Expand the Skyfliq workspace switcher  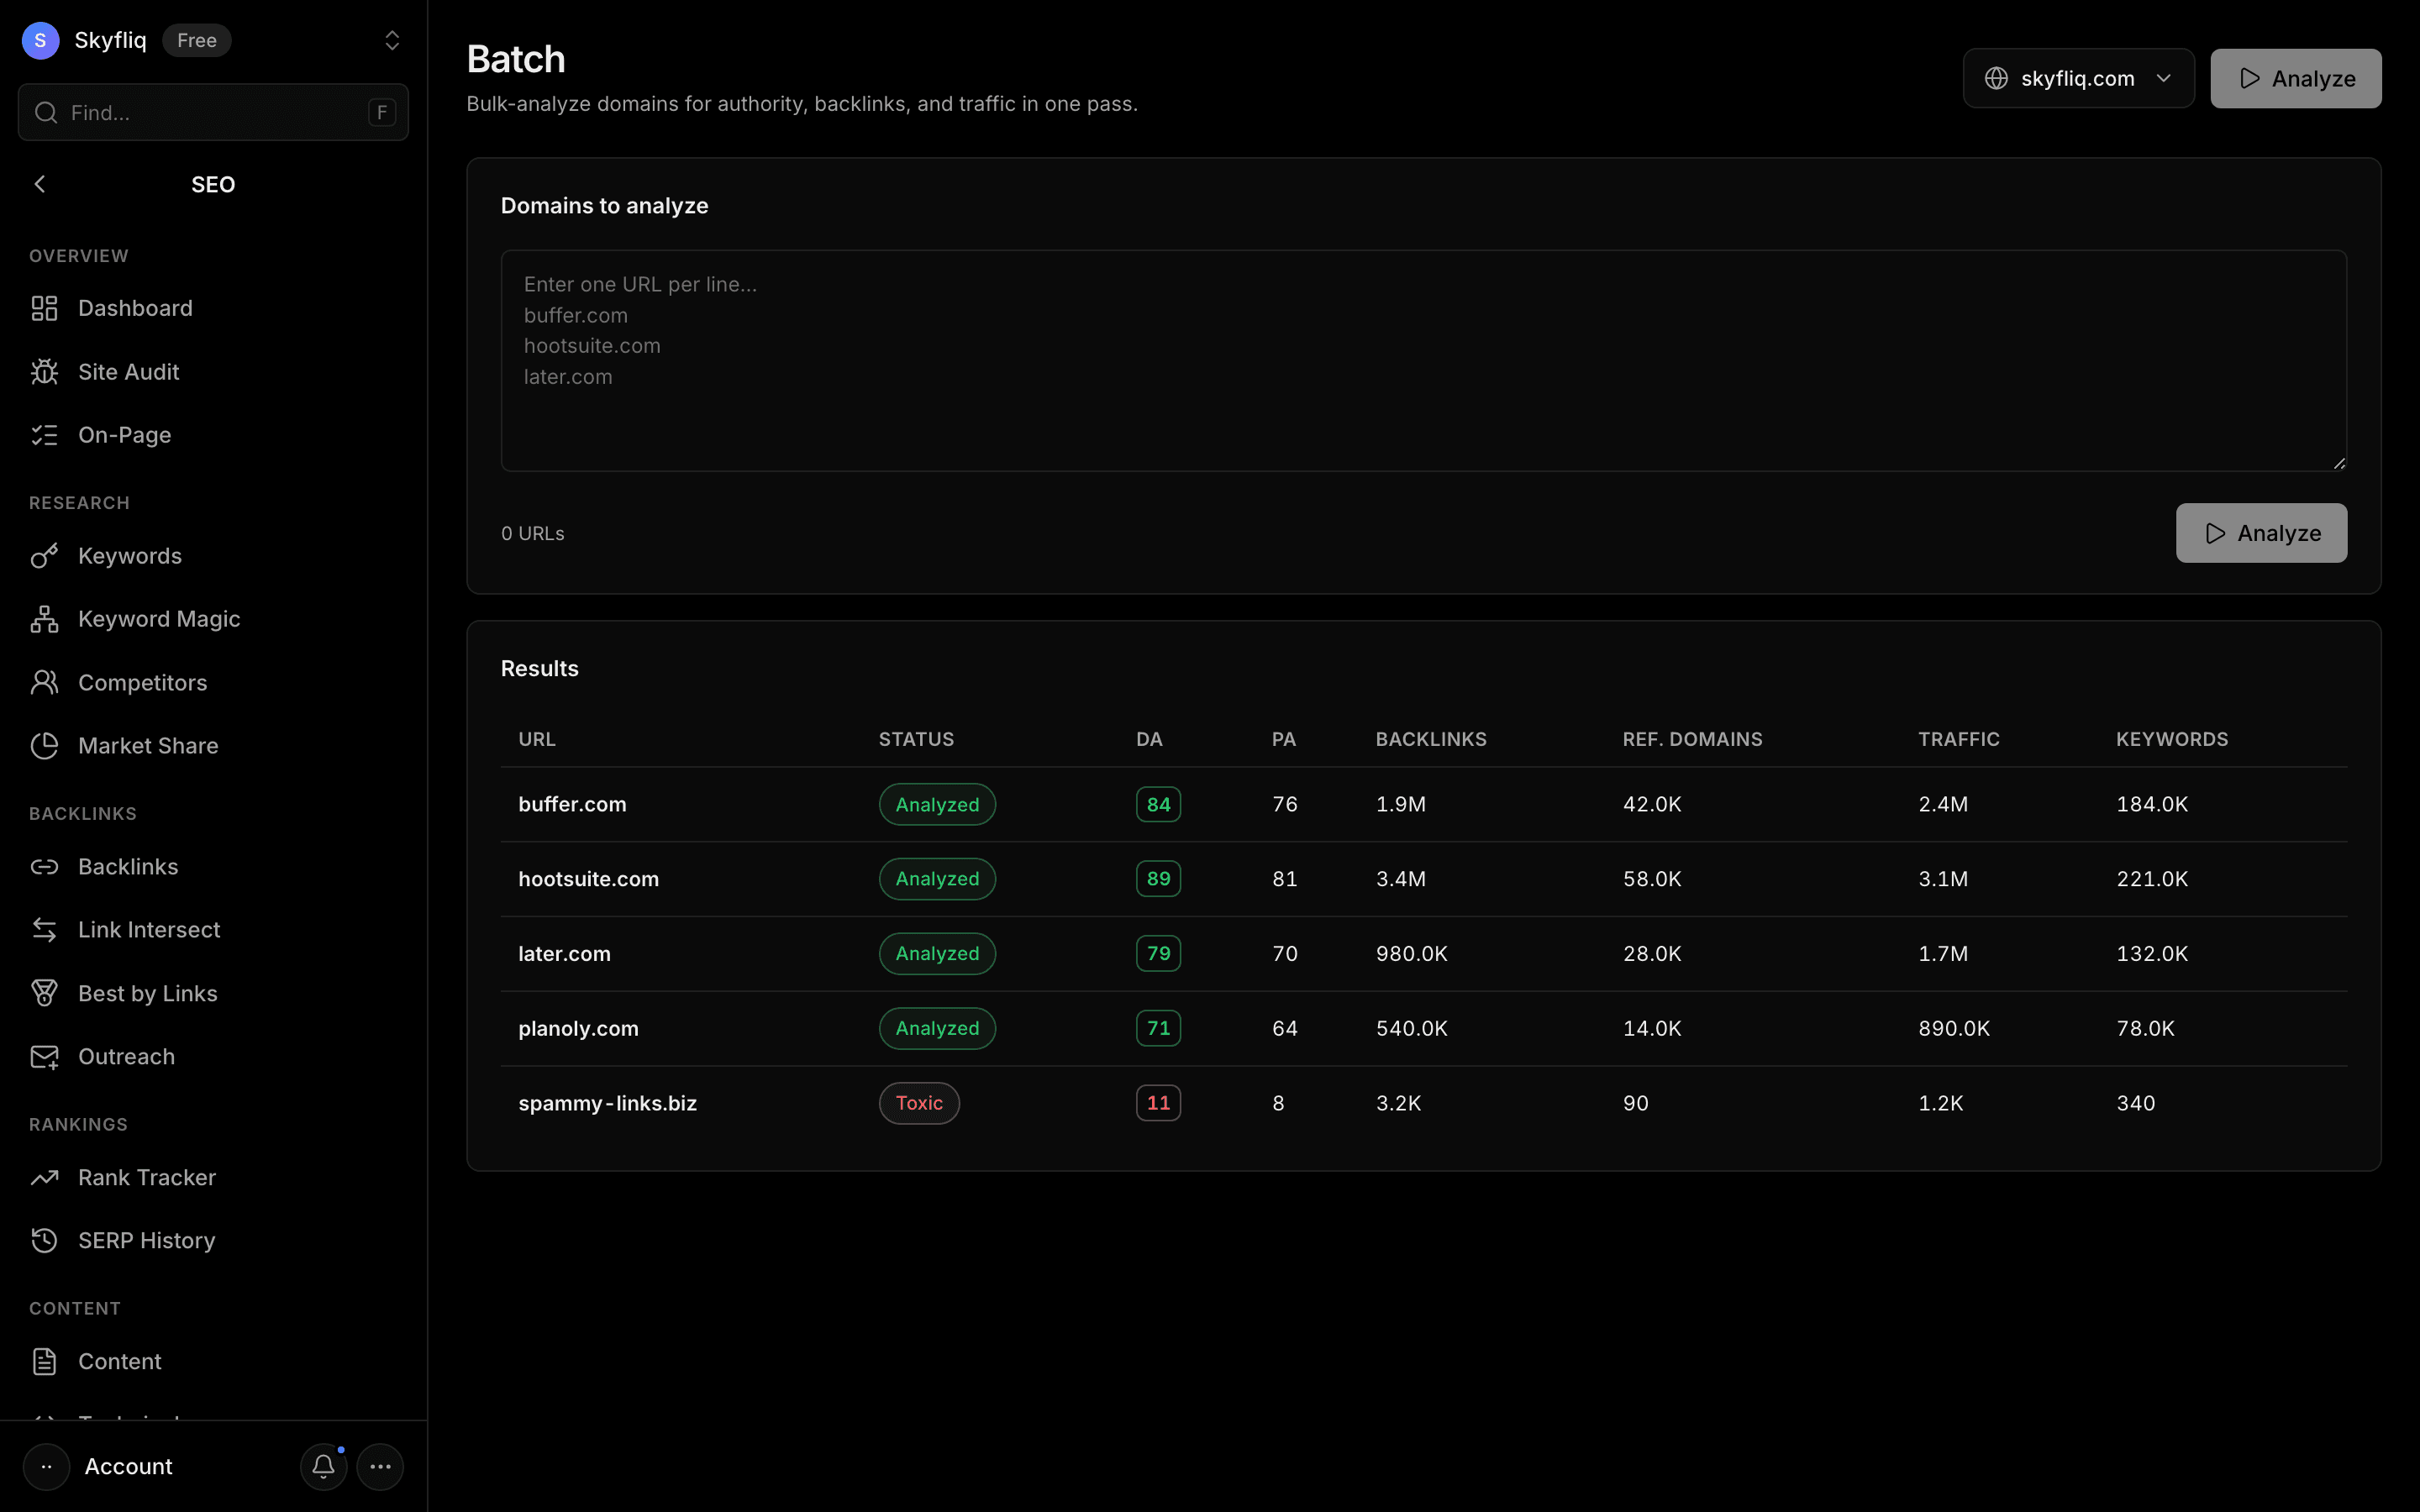tap(392, 40)
